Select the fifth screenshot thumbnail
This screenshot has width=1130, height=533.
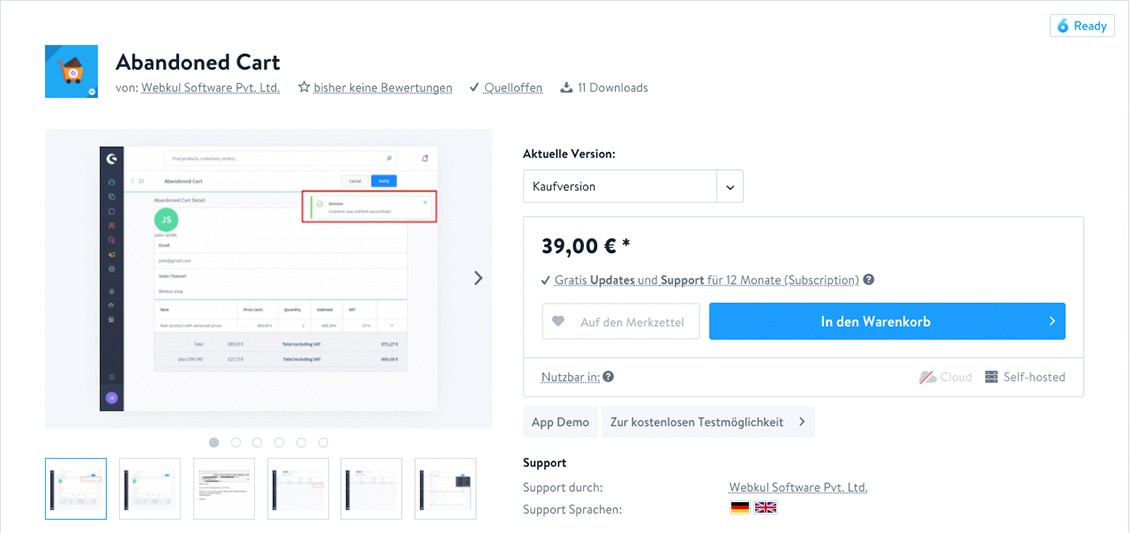372,488
